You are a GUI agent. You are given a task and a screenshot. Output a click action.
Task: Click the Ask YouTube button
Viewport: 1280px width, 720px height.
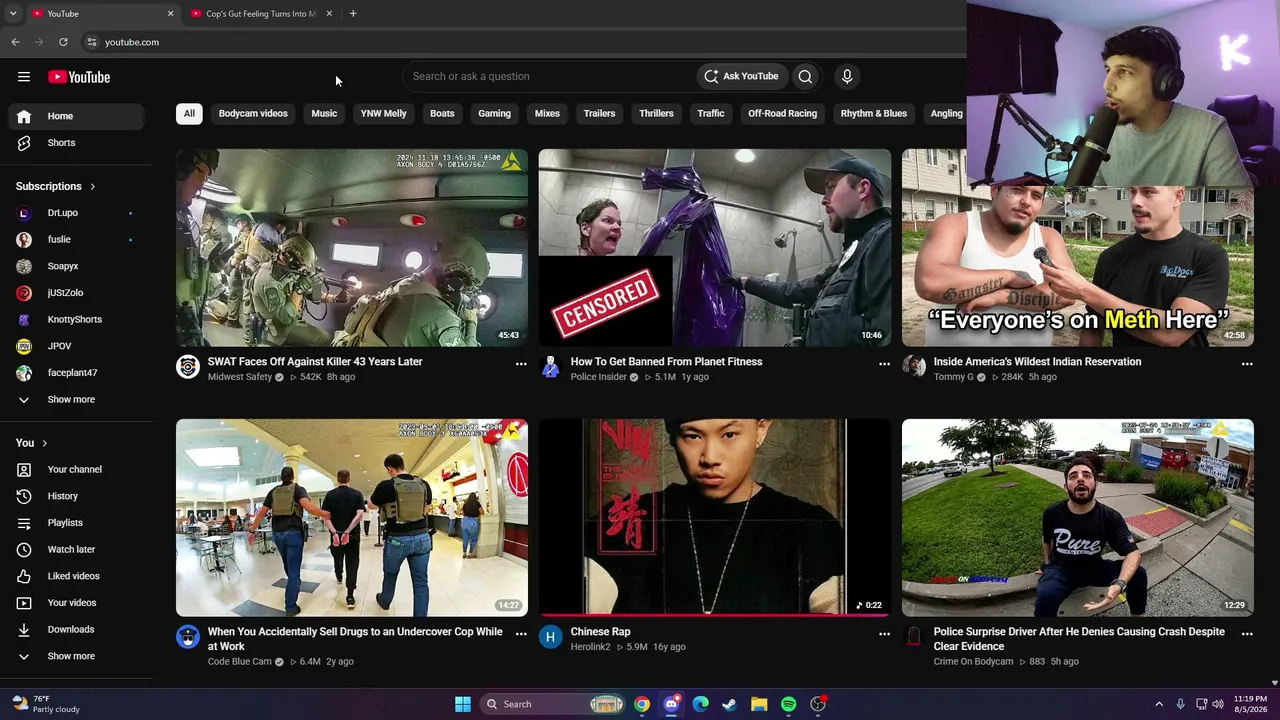(741, 76)
